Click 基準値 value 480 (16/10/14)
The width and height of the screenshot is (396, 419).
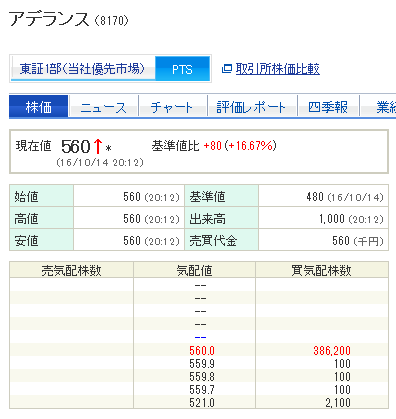click(x=345, y=197)
